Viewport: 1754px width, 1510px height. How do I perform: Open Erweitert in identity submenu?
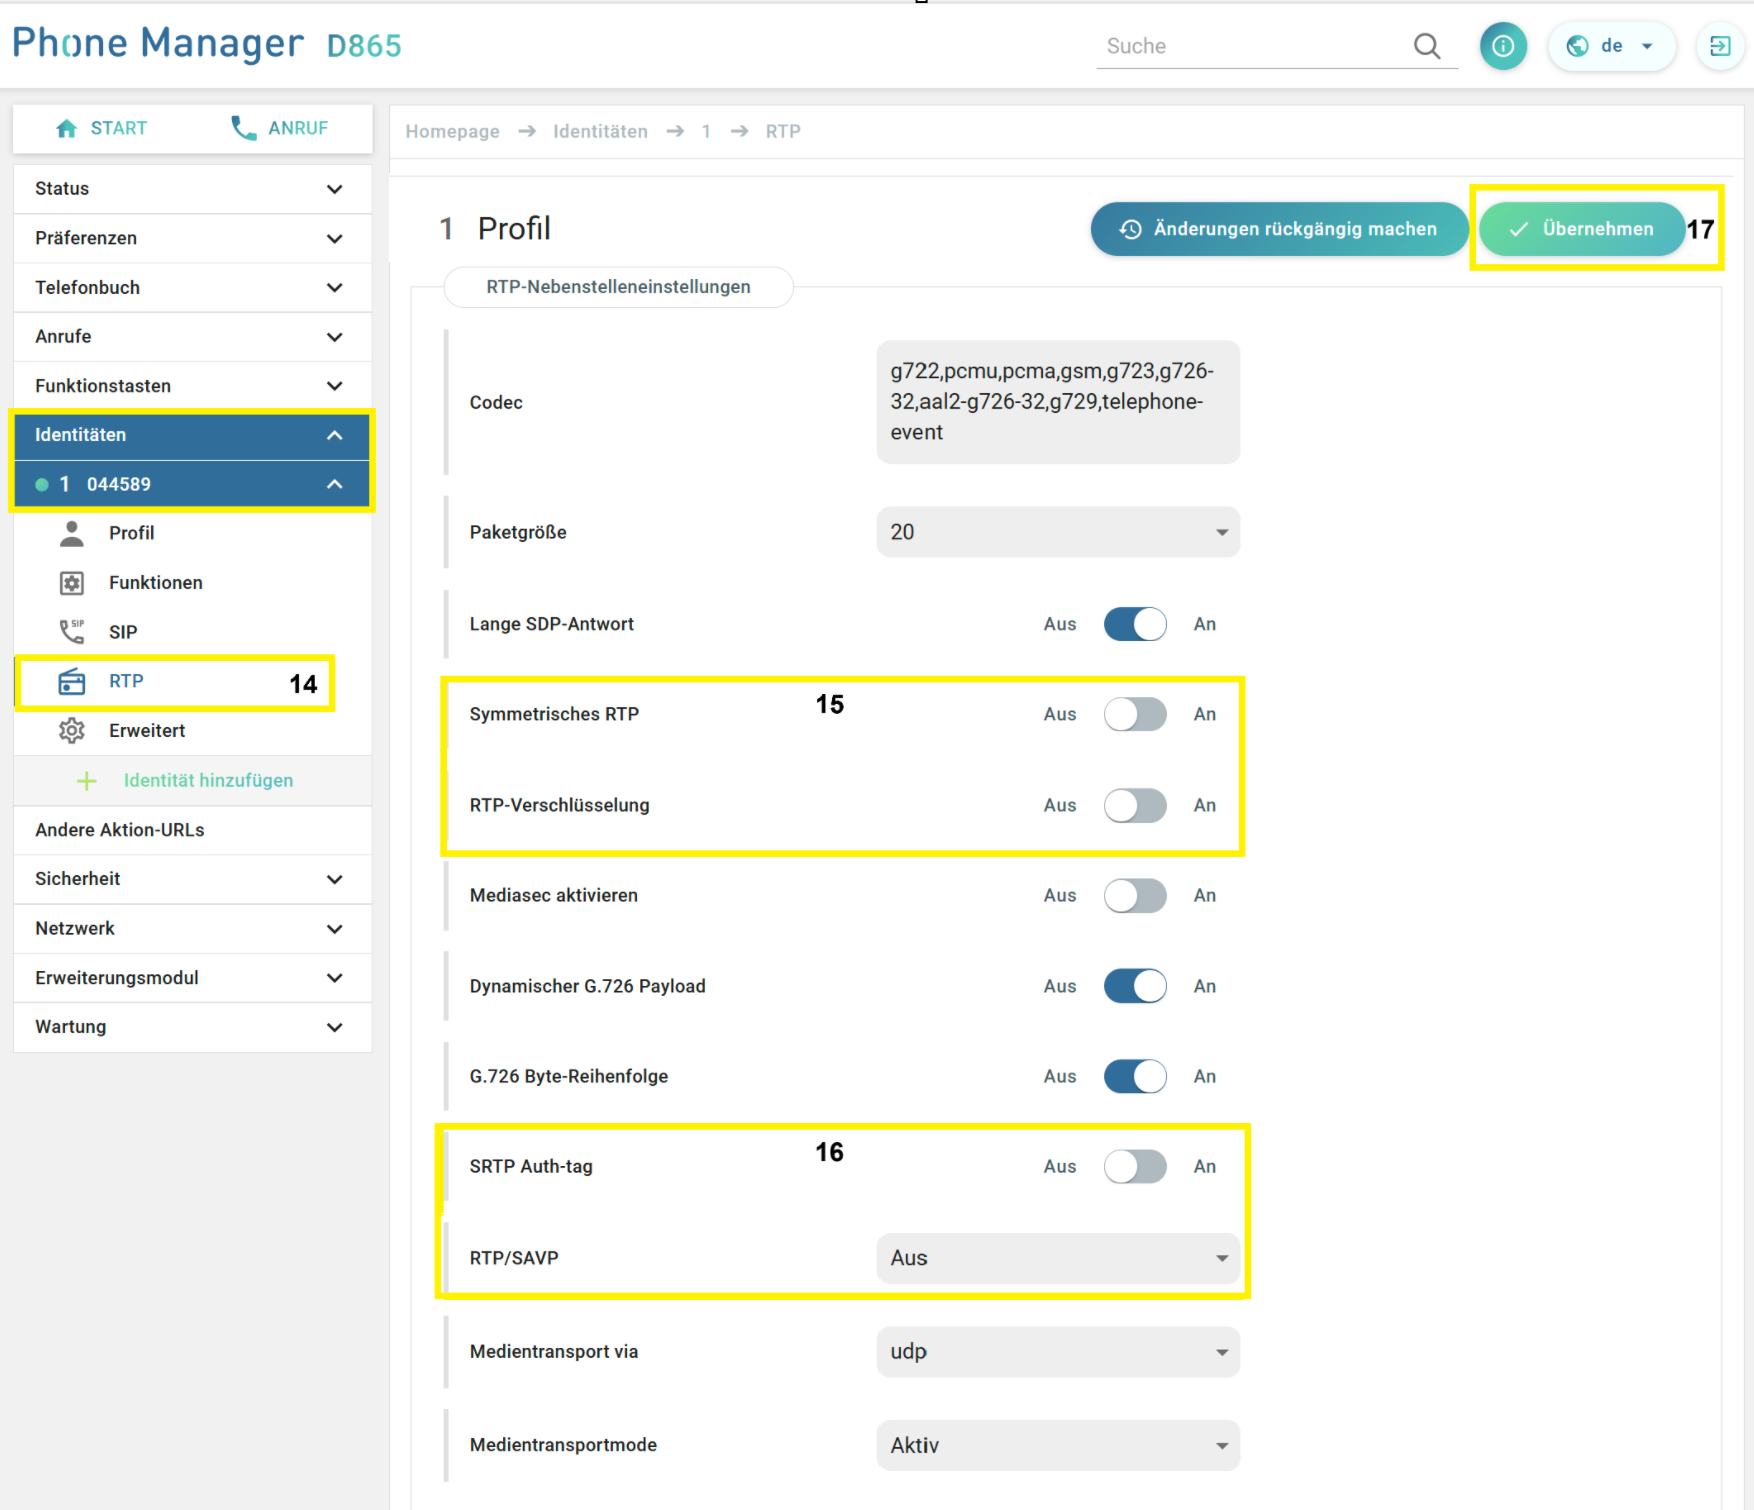(147, 731)
